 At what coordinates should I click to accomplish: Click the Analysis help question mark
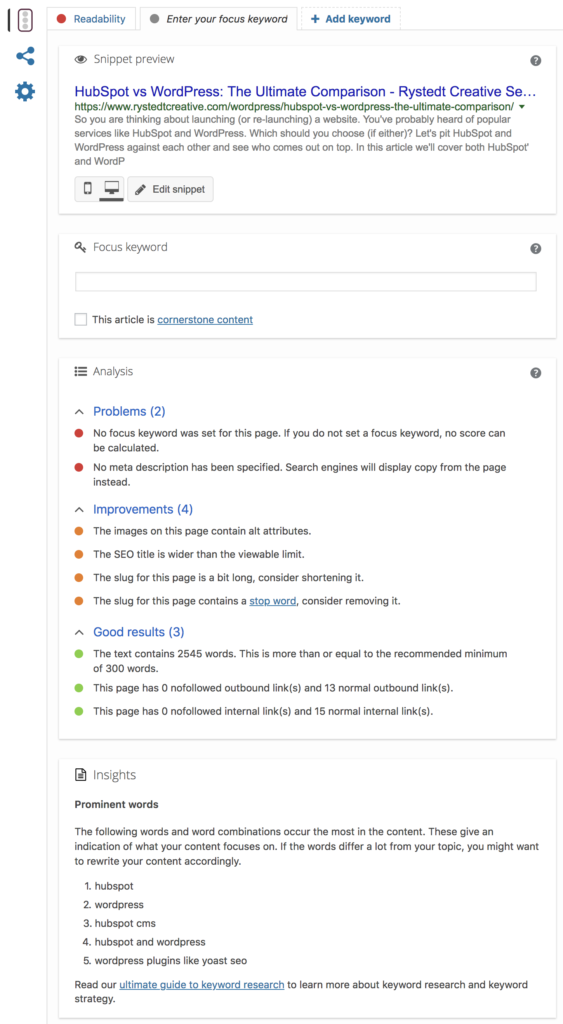(x=536, y=373)
